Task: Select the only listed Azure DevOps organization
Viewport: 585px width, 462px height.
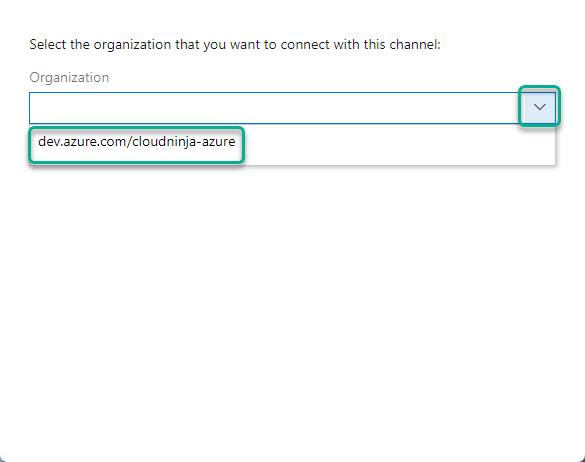Action: click(x=137, y=142)
